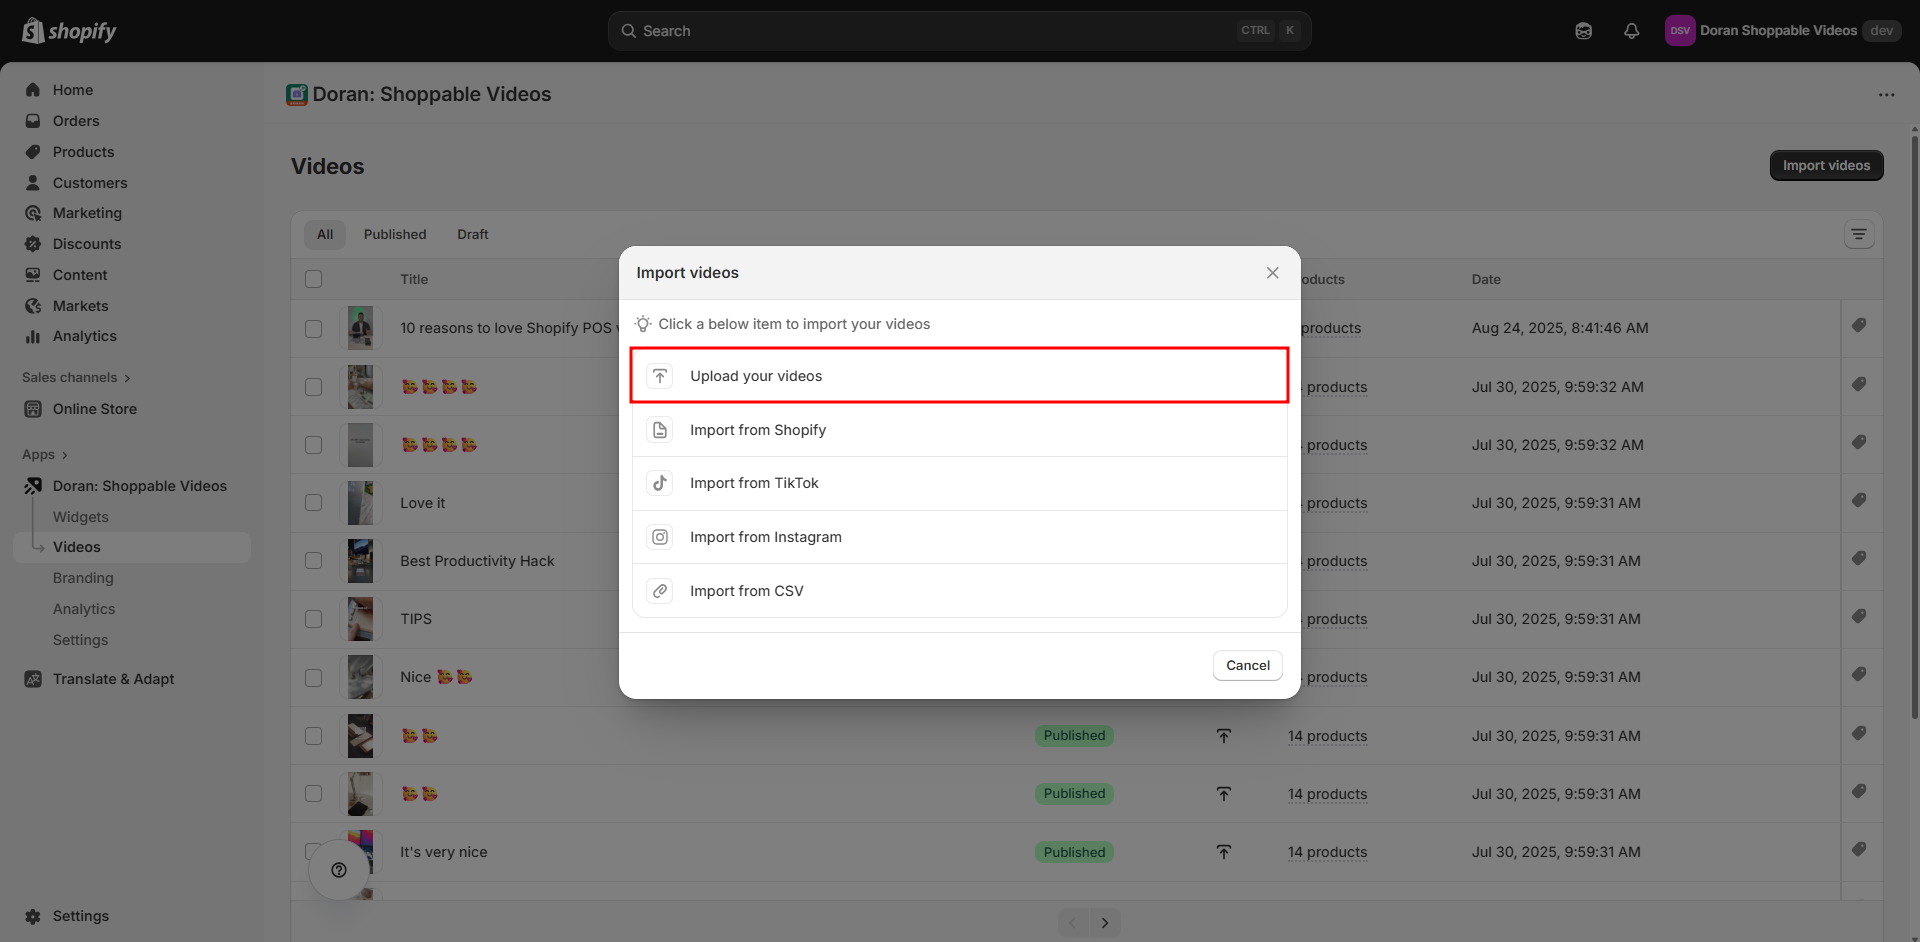1920x942 pixels.
Task: Click Published badge in It's very nice row
Action: point(1074,852)
